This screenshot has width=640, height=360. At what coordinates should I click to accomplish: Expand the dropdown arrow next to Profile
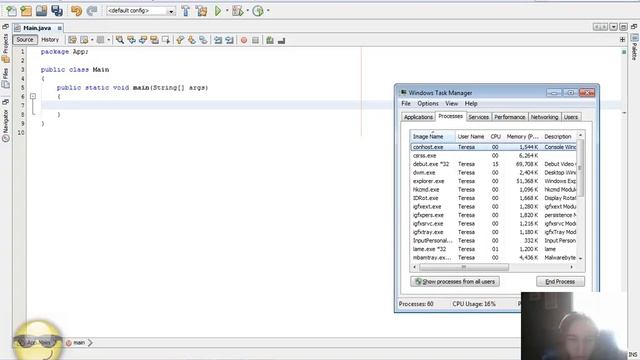(x=268, y=11)
